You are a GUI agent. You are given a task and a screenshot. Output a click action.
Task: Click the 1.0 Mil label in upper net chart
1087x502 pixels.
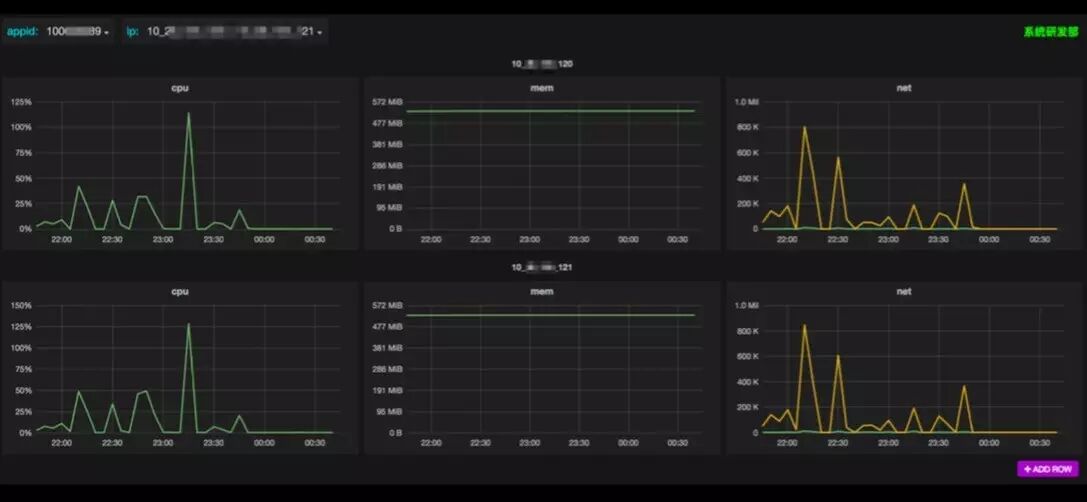click(x=747, y=102)
